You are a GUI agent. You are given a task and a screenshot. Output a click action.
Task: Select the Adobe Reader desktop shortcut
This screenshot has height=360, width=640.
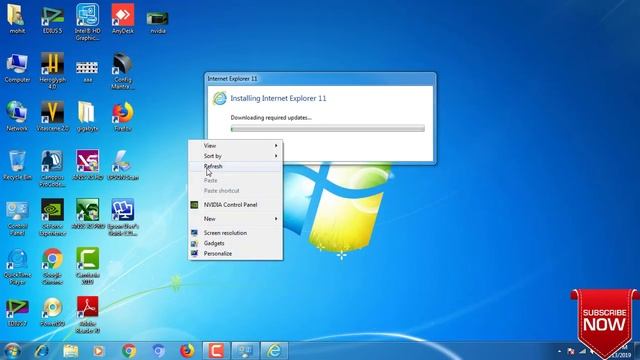(x=87, y=316)
